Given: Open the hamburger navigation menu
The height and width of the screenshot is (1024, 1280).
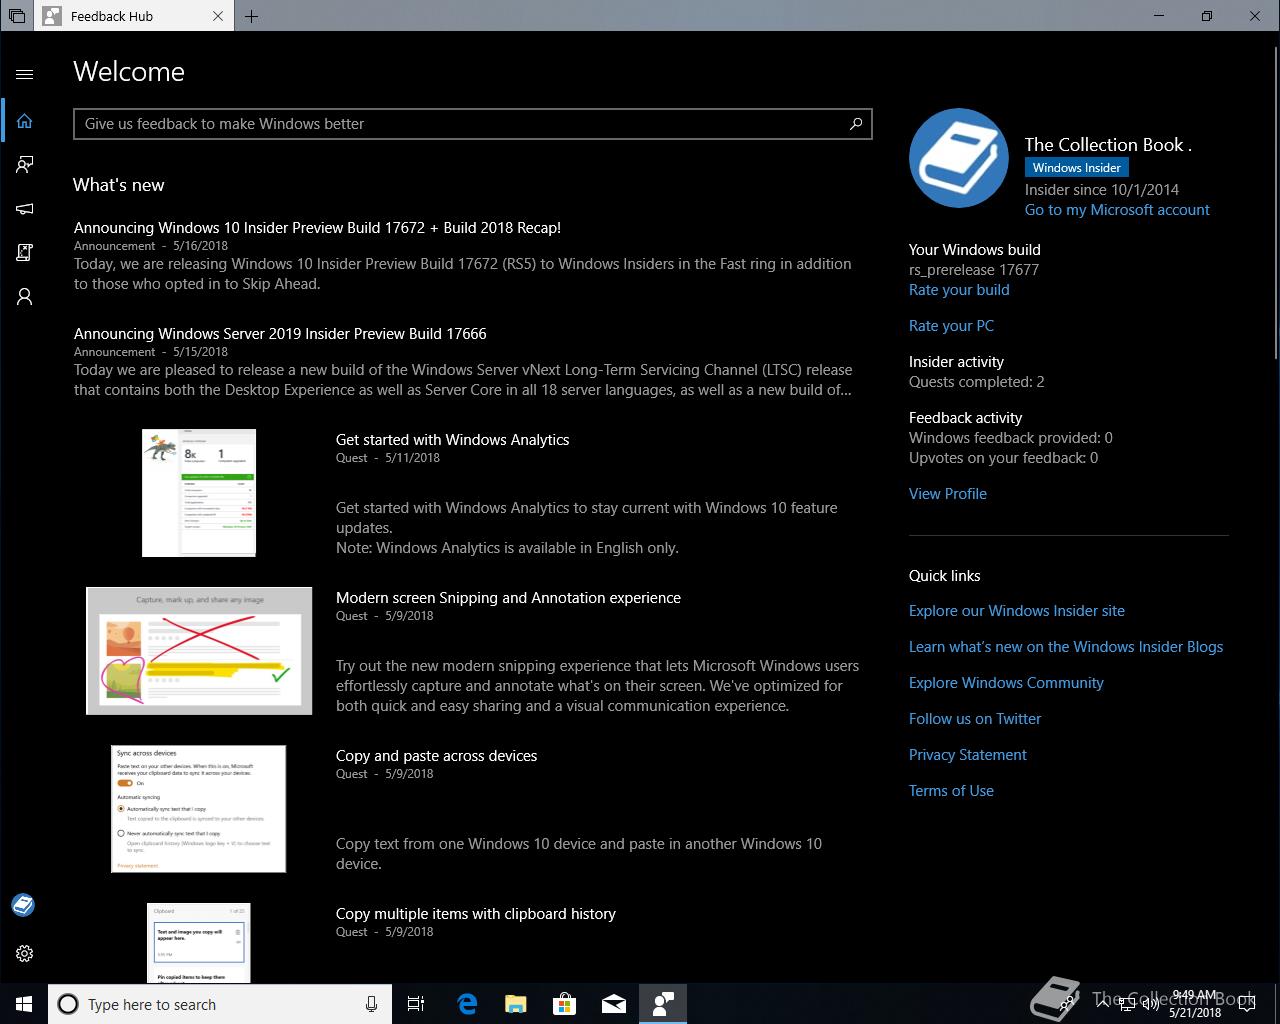Looking at the screenshot, I should pos(25,74).
